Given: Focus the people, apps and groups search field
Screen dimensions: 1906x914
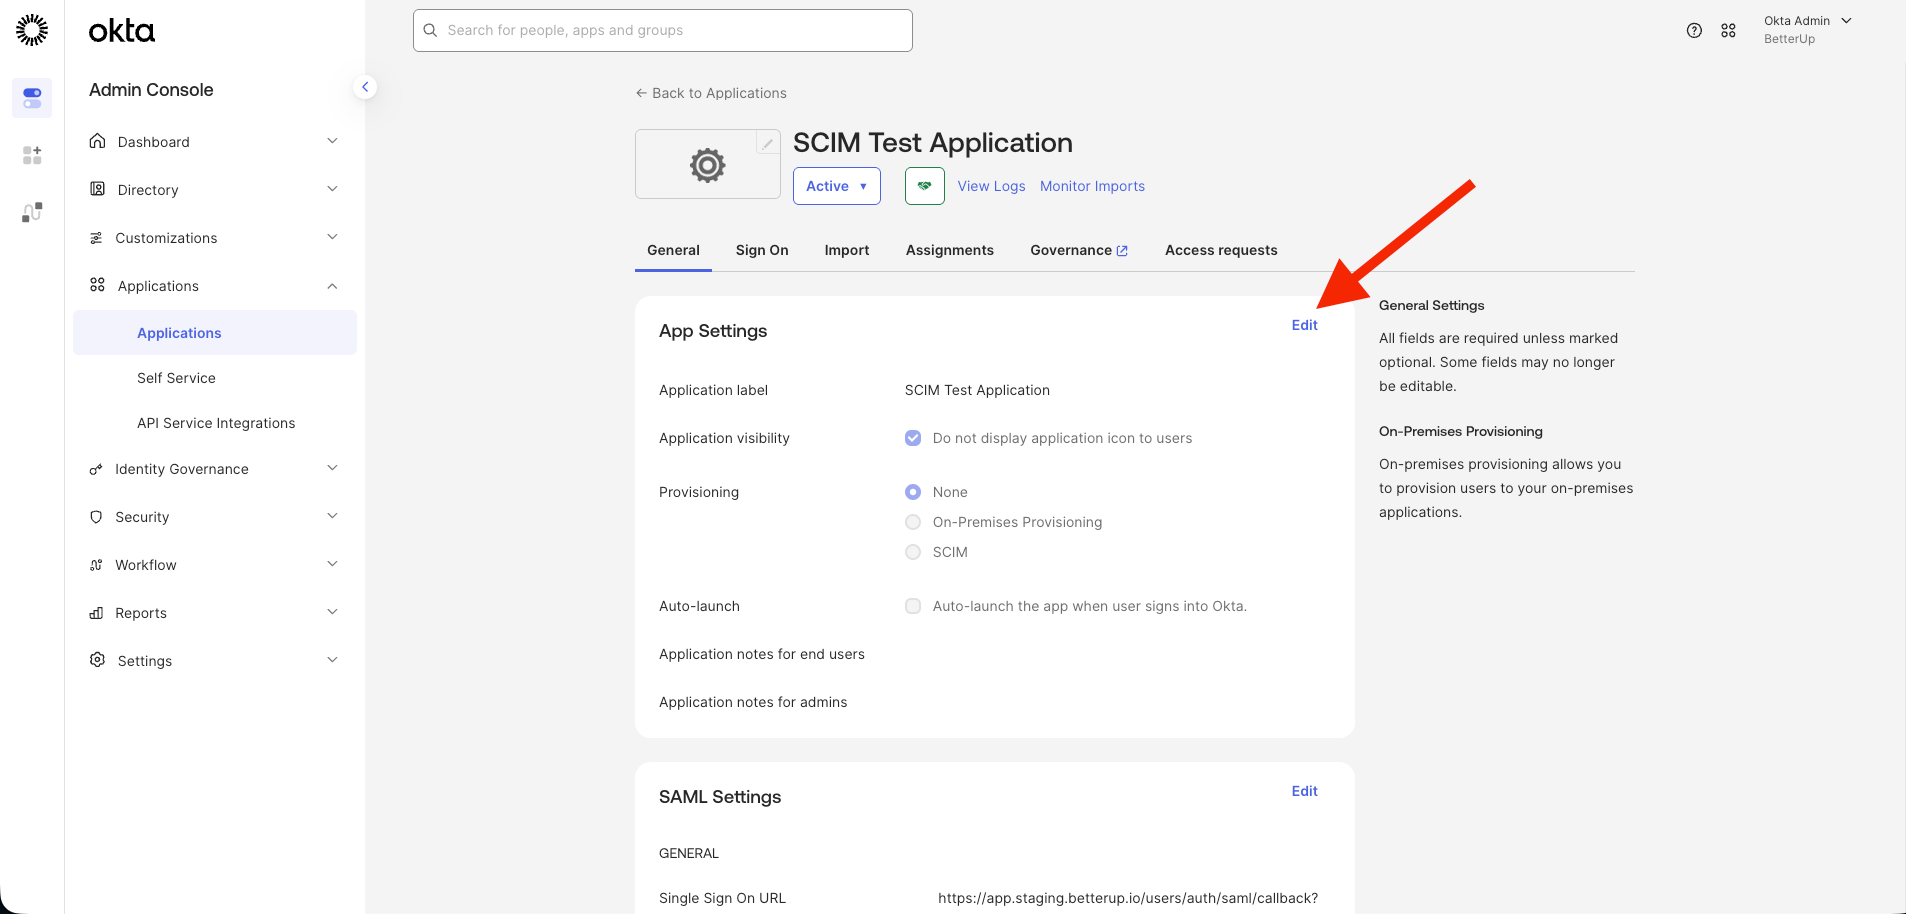Looking at the screenshot, I should (663, 30).
